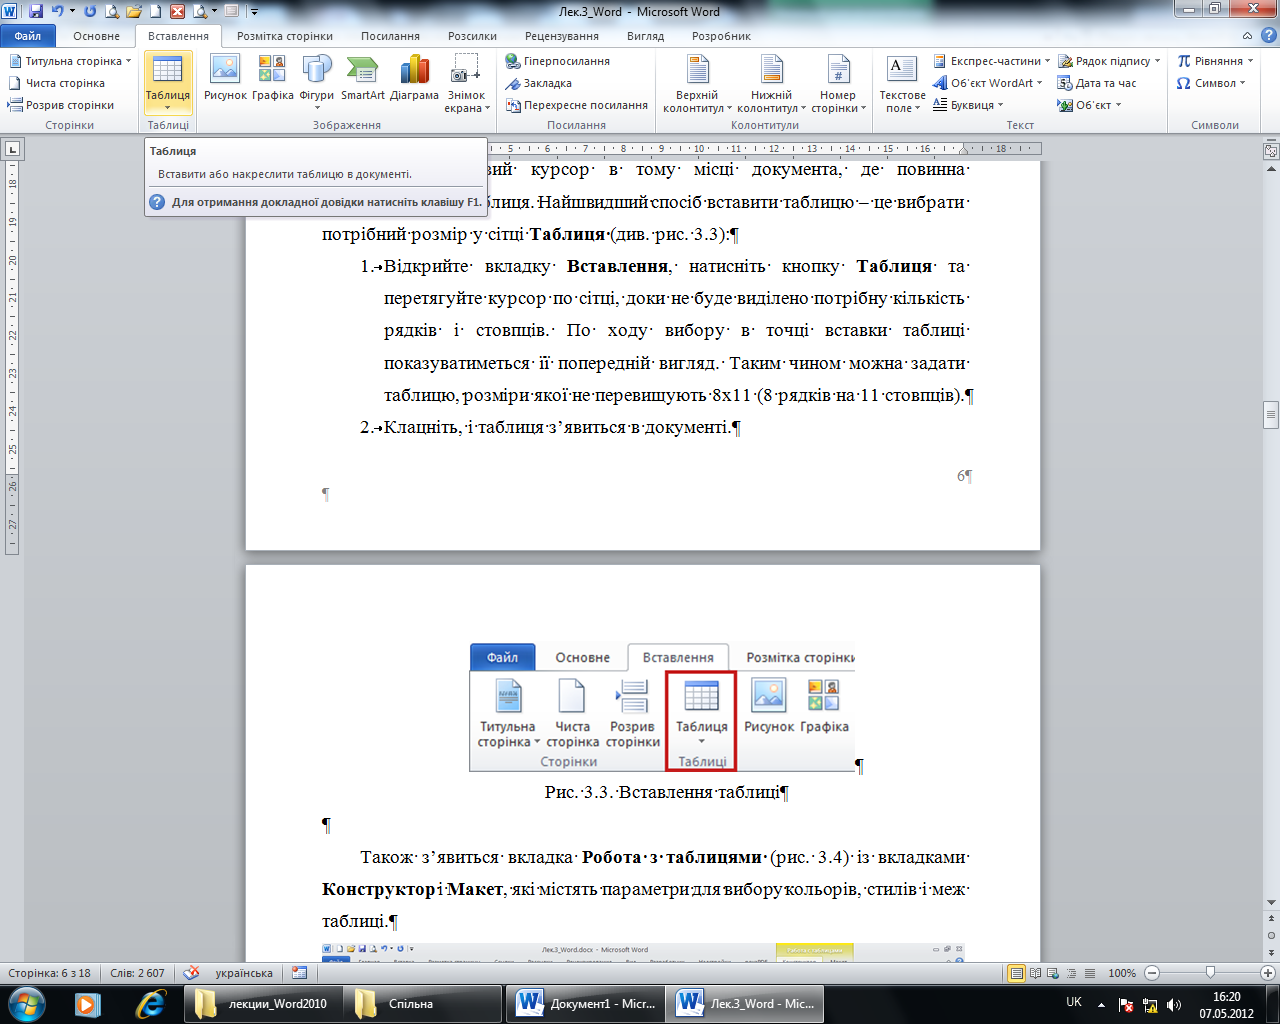Screen dimensions: 1280x1024
Task: Switch to Розмітка сторінки tab
Action: coord(285,36)
